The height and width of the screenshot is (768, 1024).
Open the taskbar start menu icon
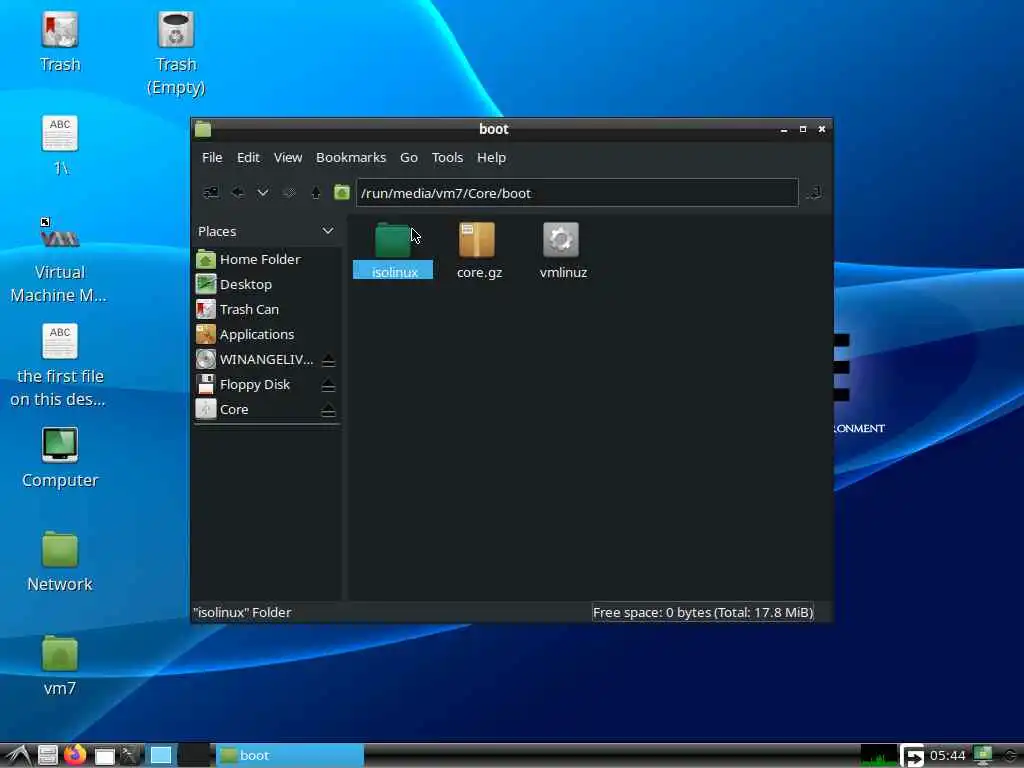pyautogui.click(x=18, y=756)
